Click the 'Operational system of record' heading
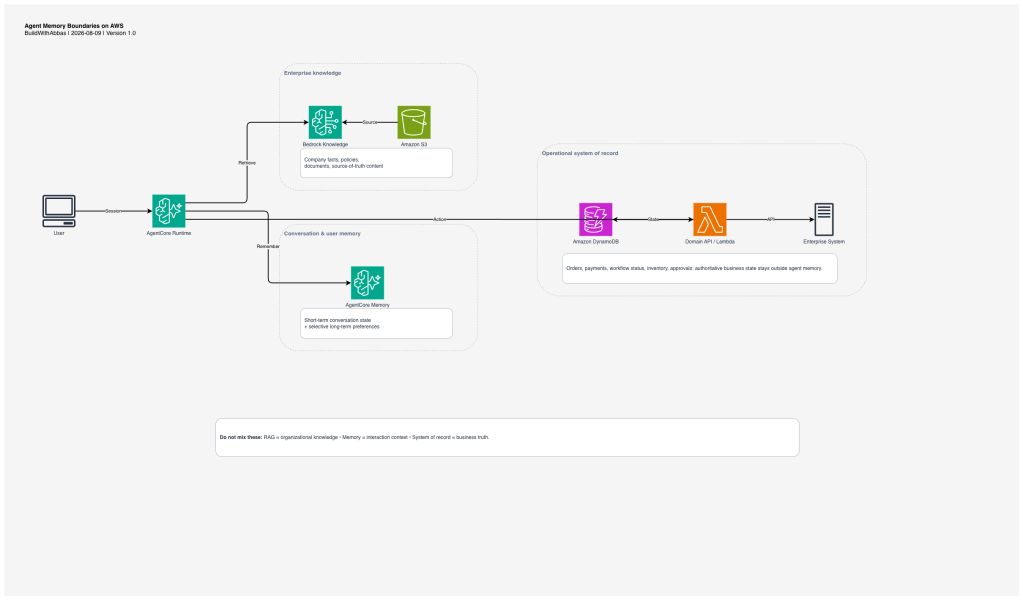1023x600 pixels. click(580, 153)
